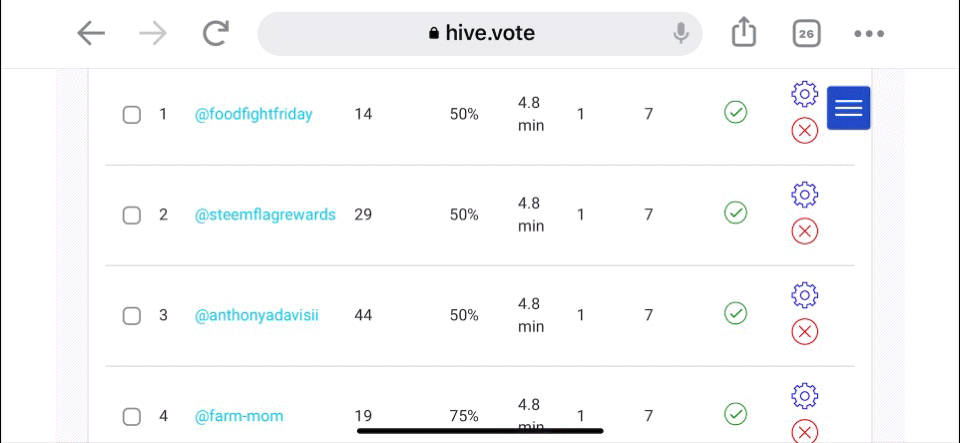960x443 pixels.
Task: Check the box next to @anthonyadavisii
Action: pyautogui.click(x=132, y=316)
